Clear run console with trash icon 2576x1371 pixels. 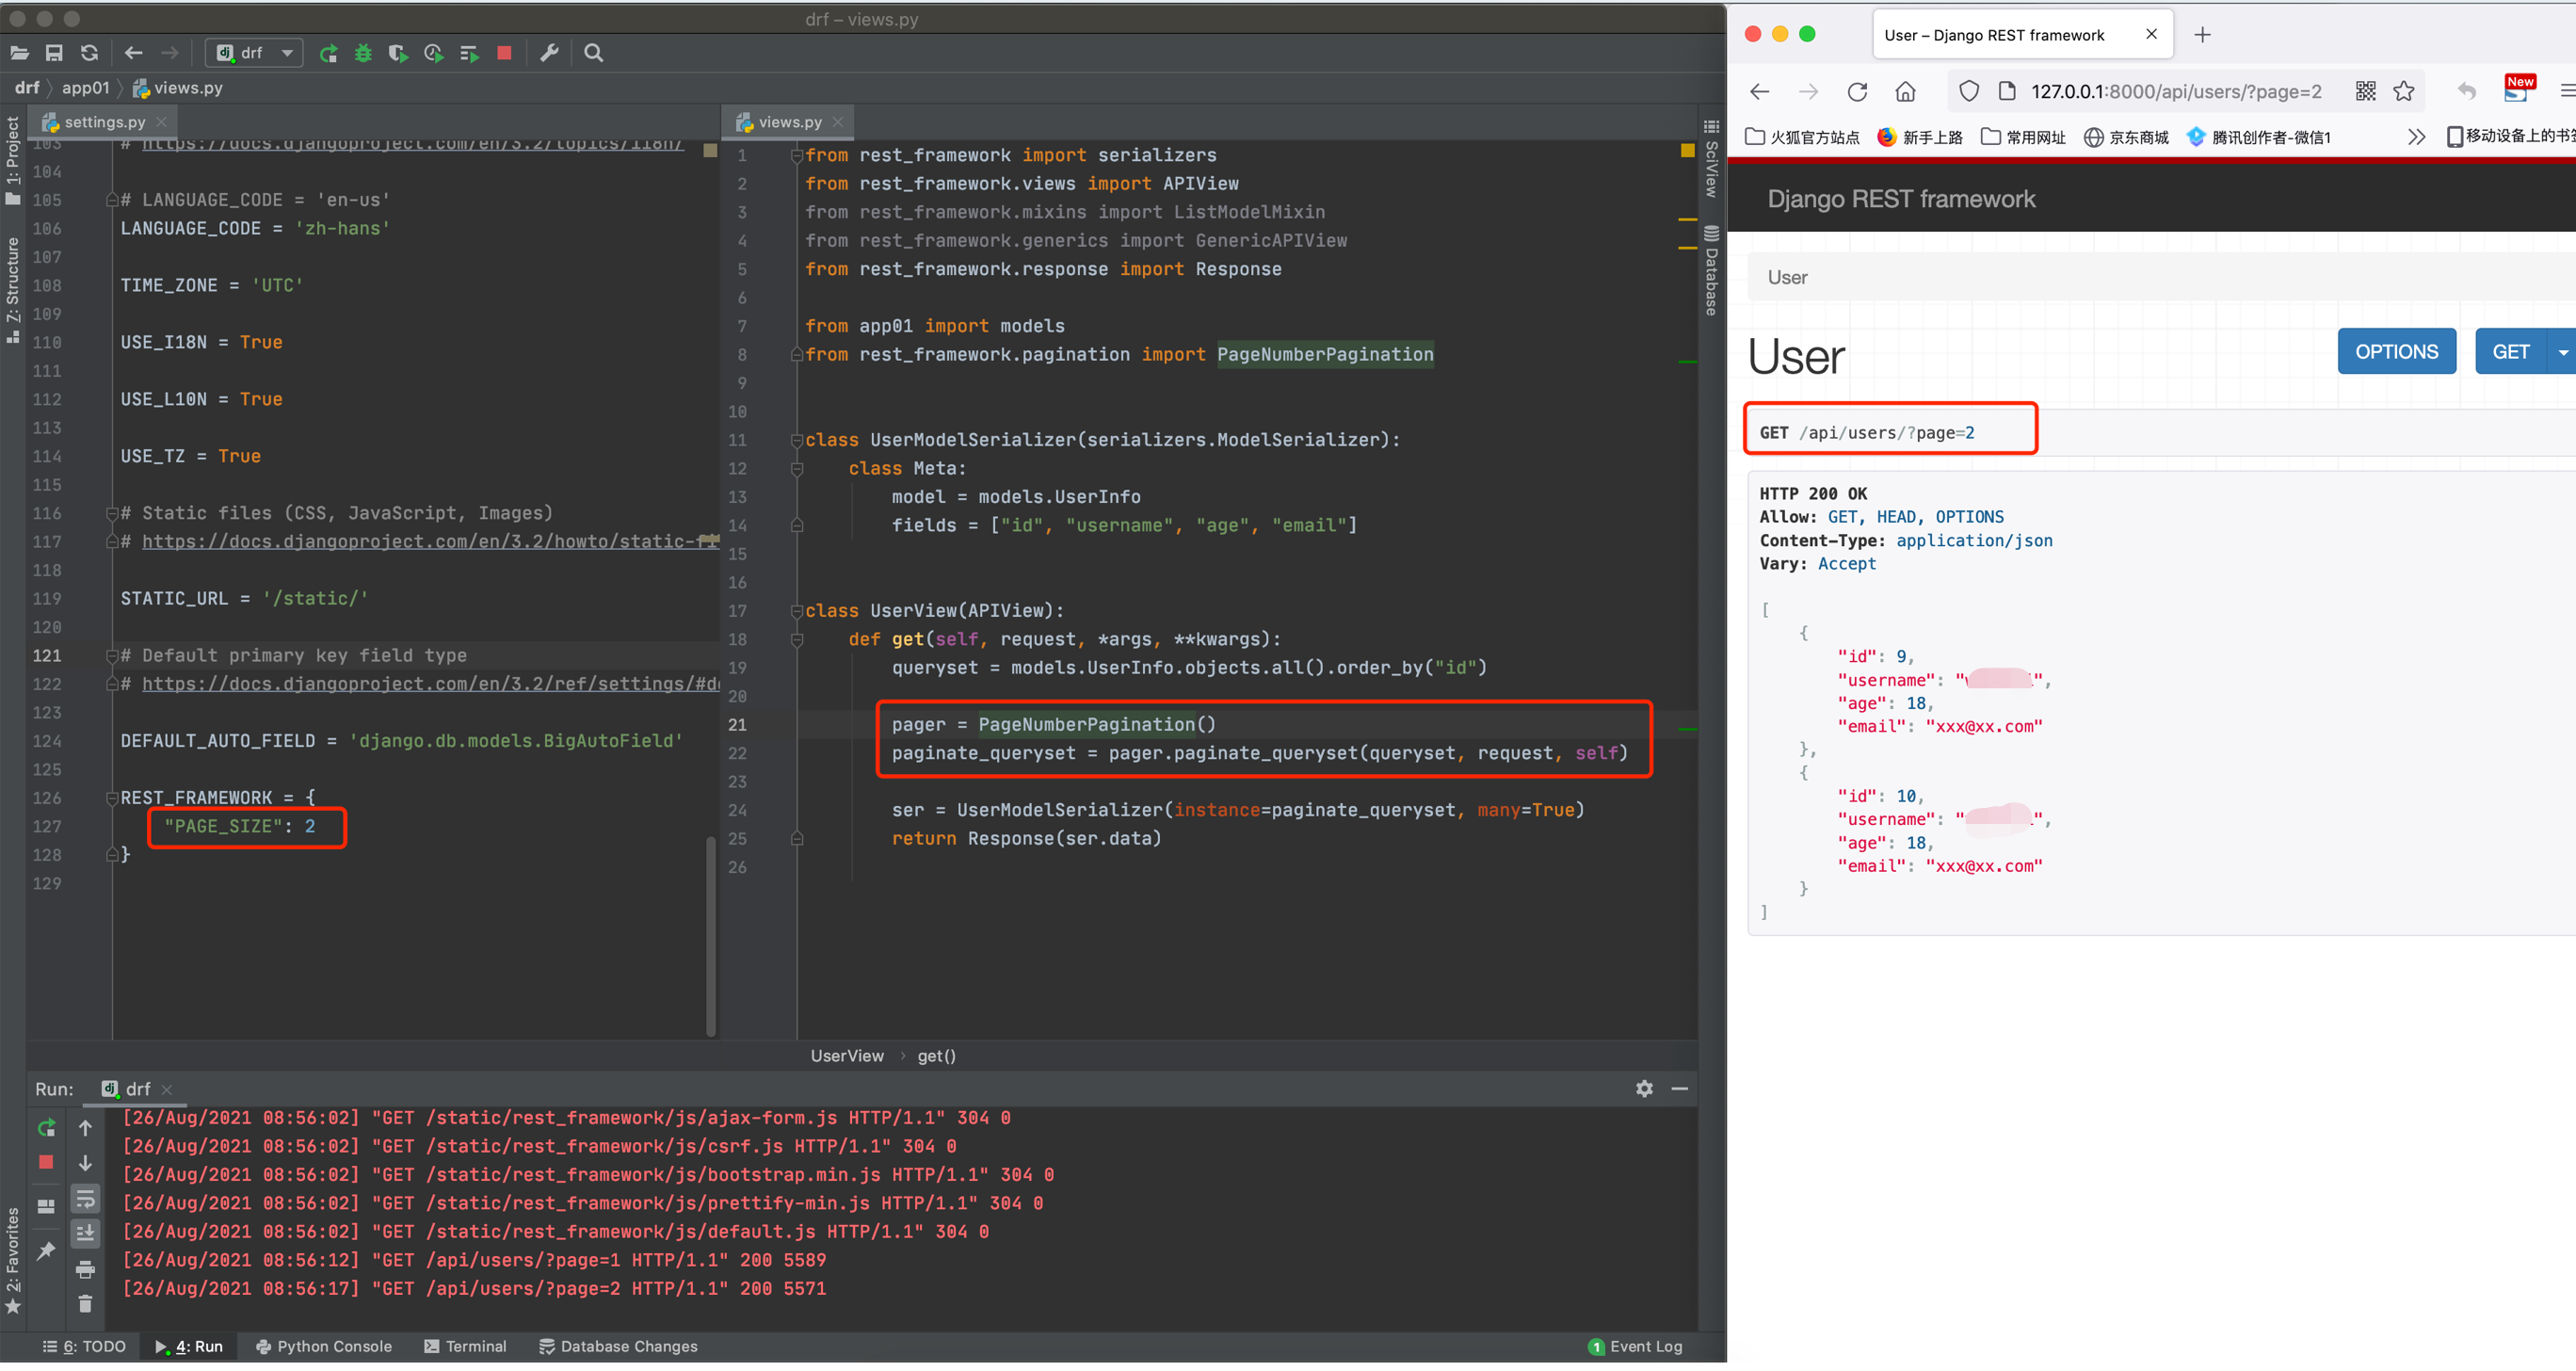pos(85,1305)
